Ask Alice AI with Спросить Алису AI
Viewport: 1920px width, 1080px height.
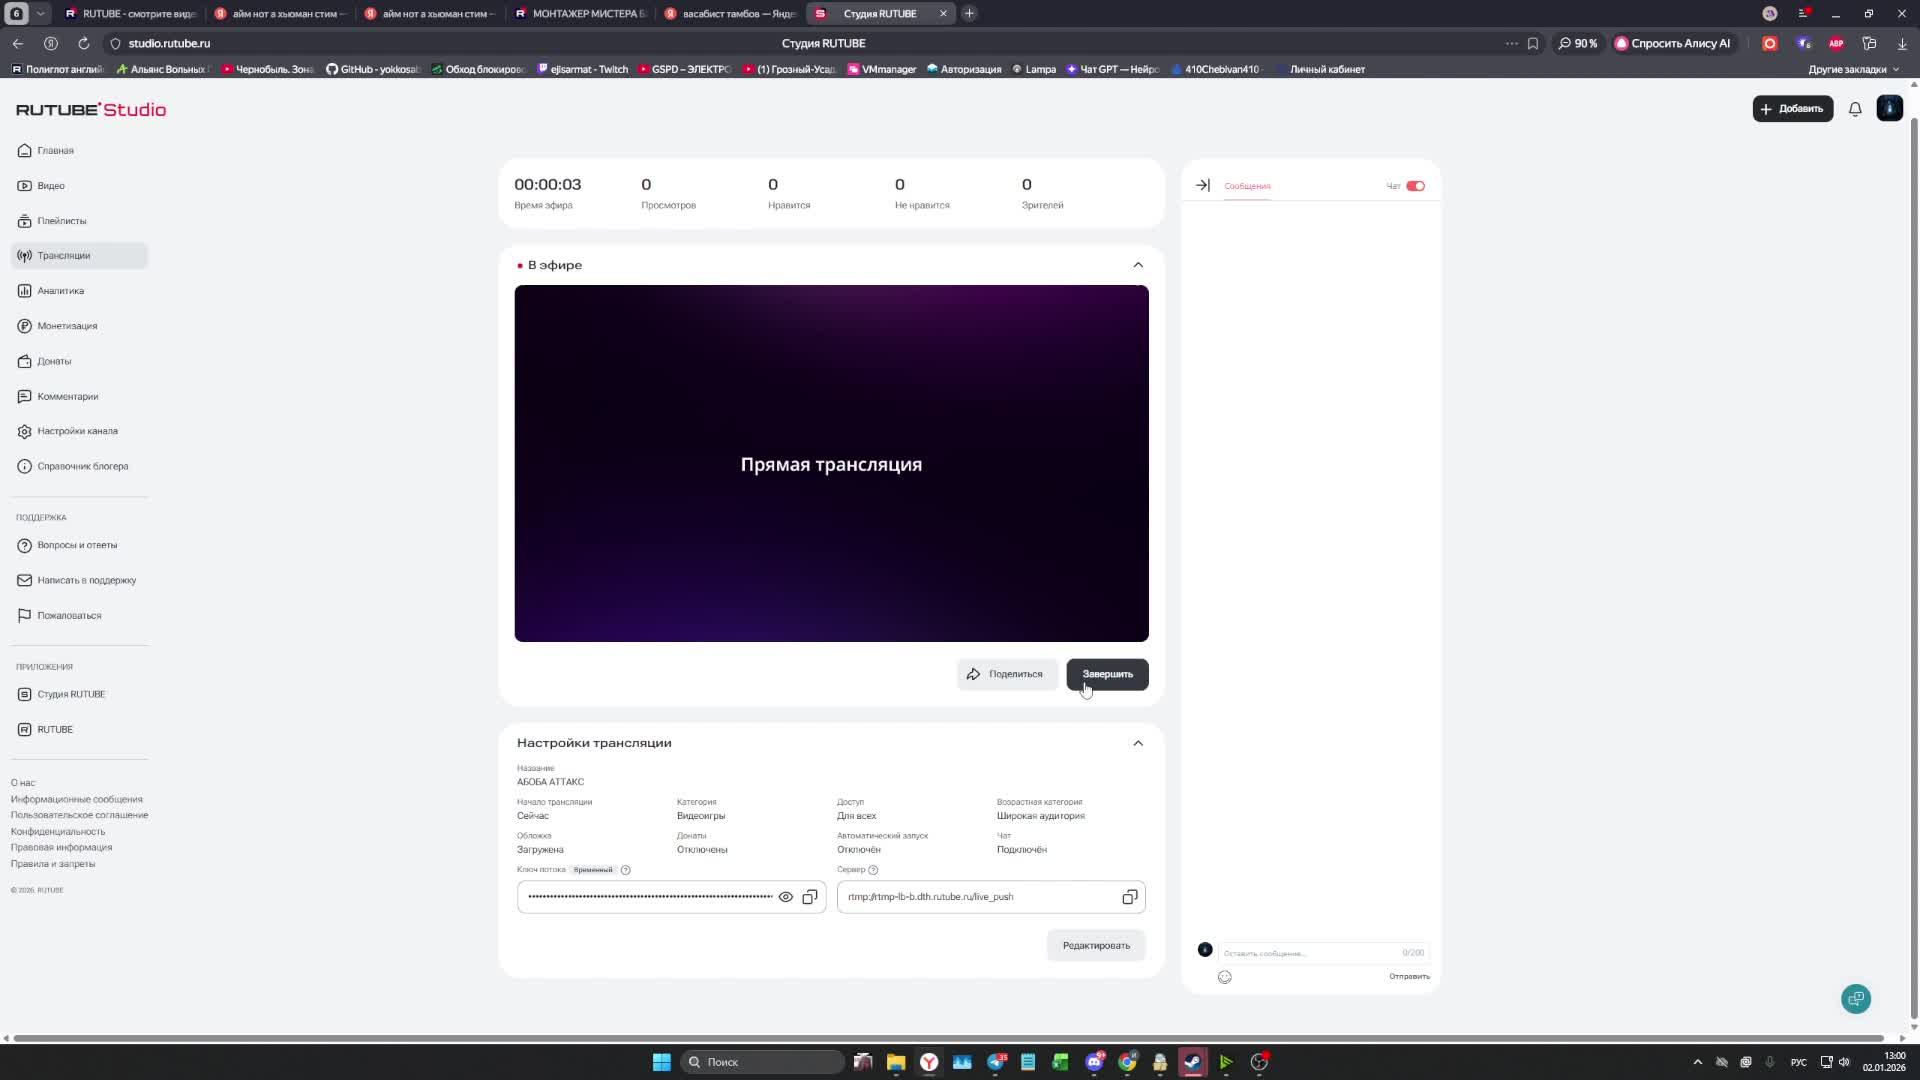(x=1672, y=43)
